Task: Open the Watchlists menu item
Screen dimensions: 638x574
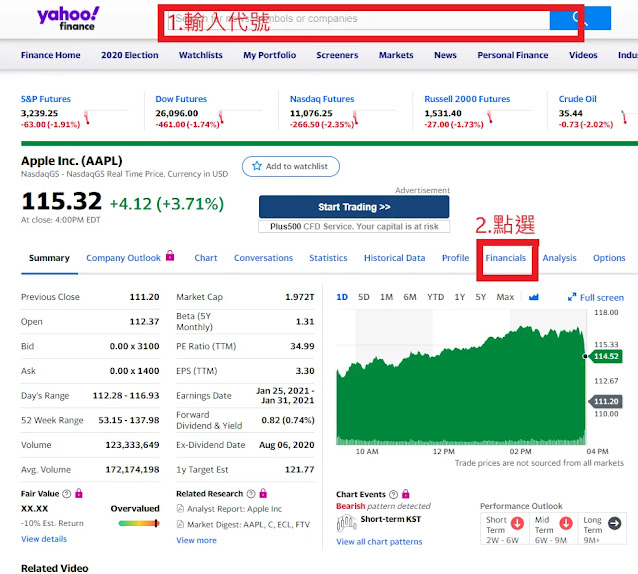Action: (x=201, y=55)
